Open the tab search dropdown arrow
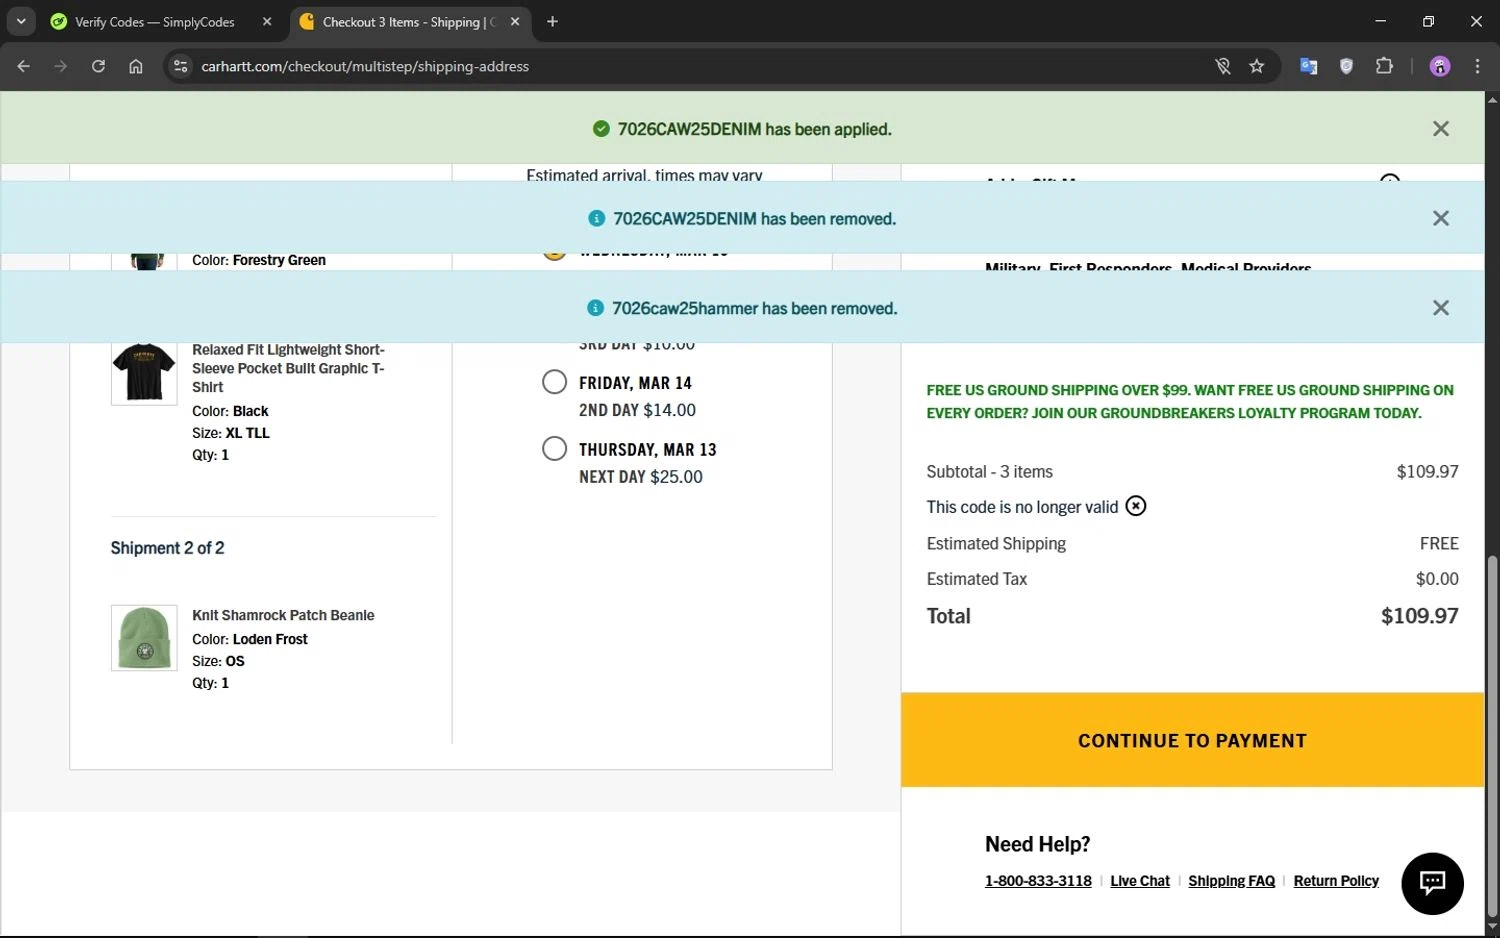 (21, 21)
